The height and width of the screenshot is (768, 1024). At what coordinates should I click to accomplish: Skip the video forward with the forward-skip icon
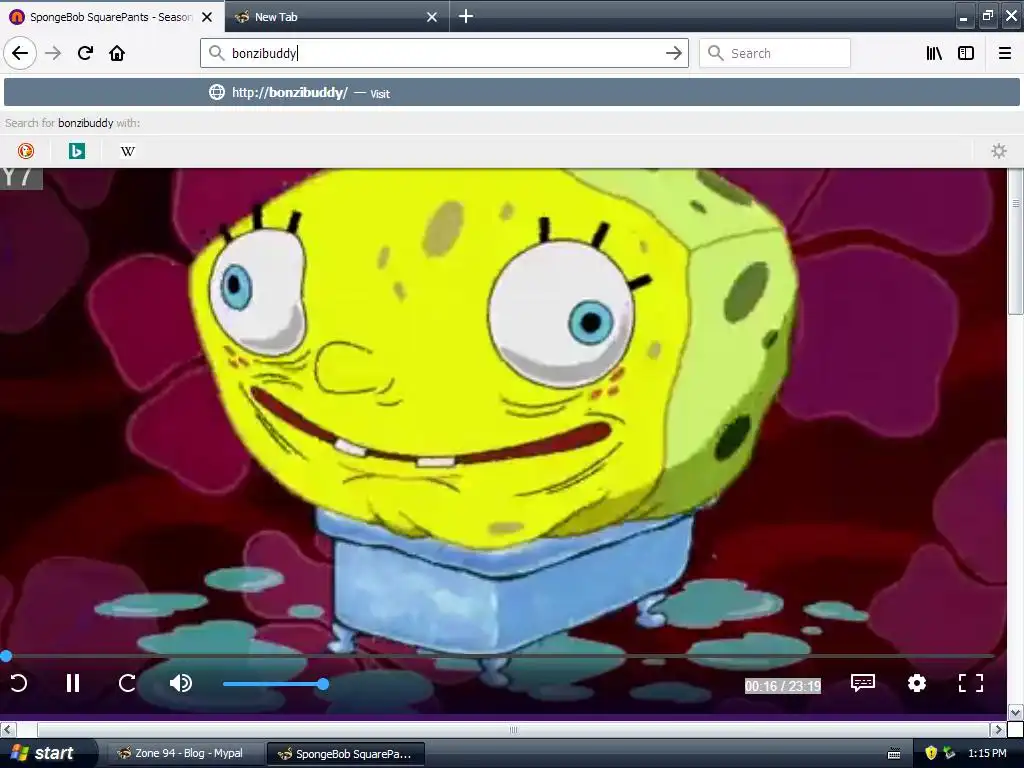tap(127, 683)
